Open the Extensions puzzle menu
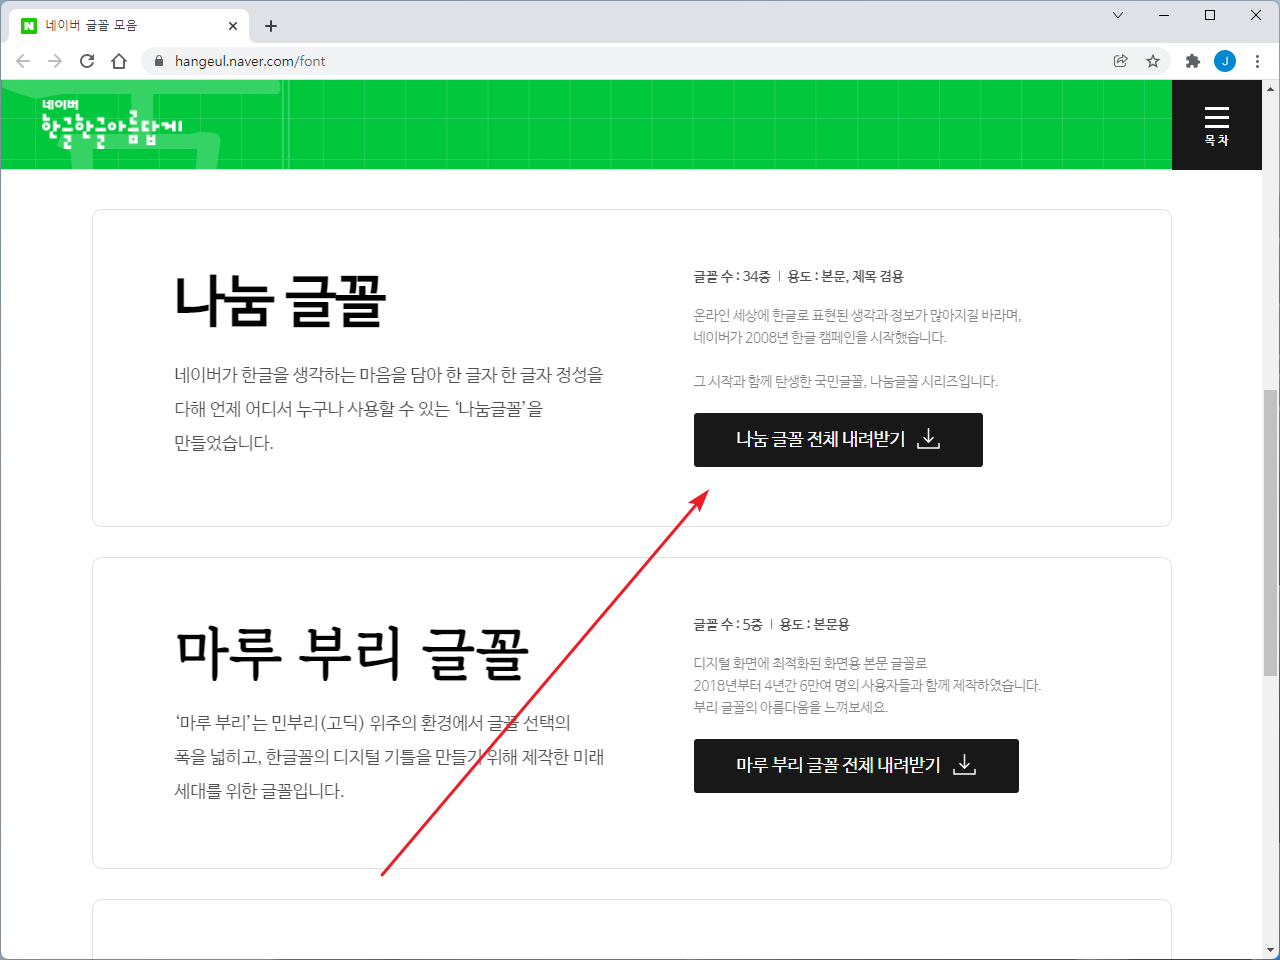 (x=1192, y=61)
